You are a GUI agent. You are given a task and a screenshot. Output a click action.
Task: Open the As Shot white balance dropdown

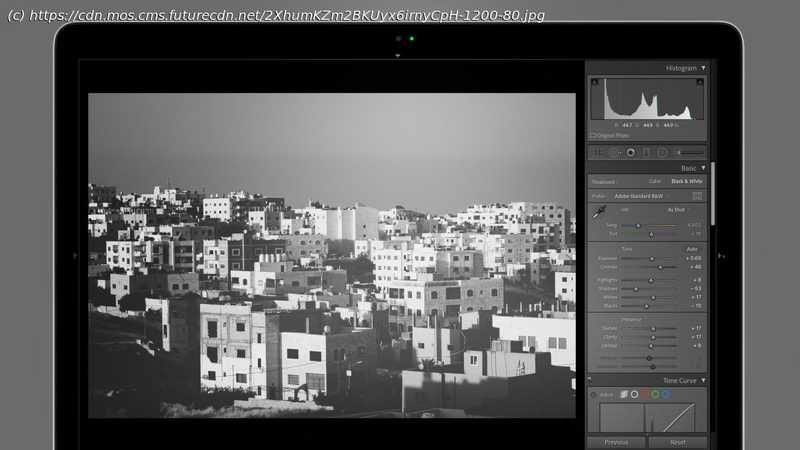676,210
